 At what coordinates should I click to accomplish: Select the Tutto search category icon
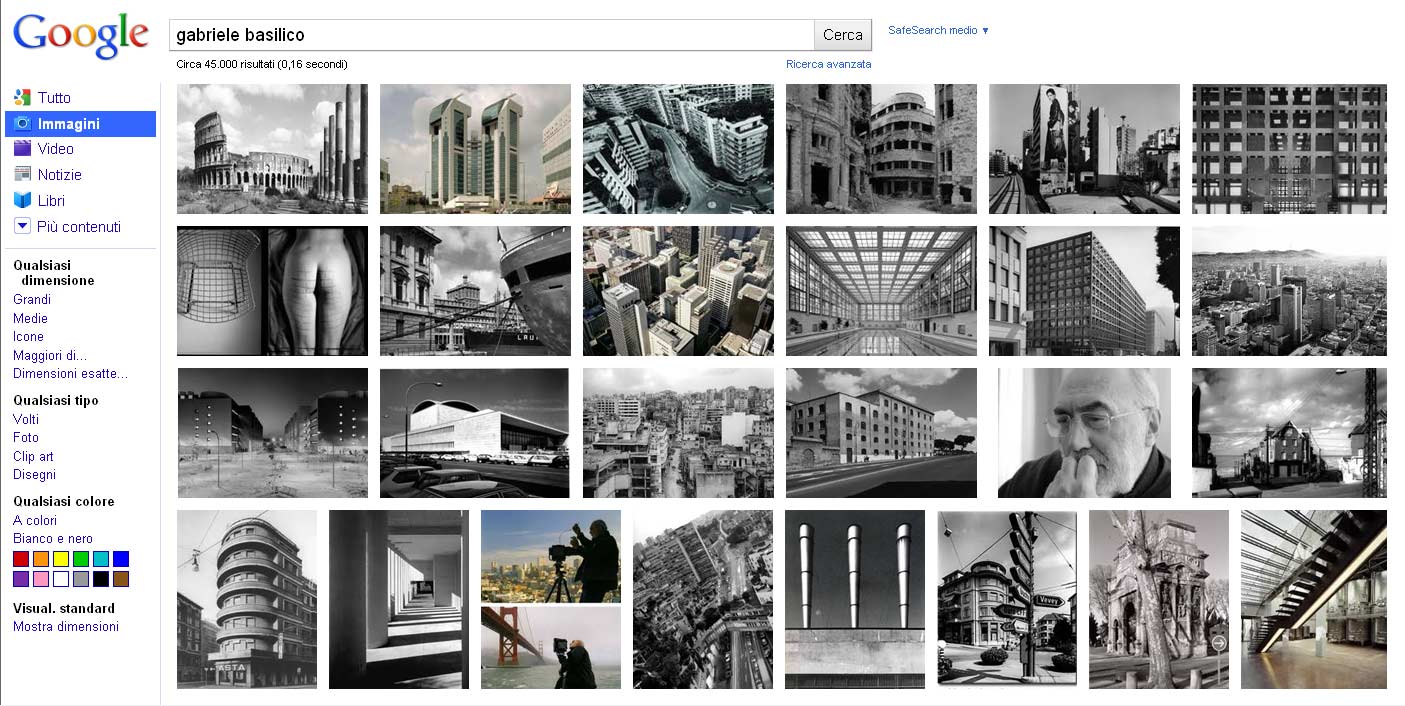tap(21, 97)
